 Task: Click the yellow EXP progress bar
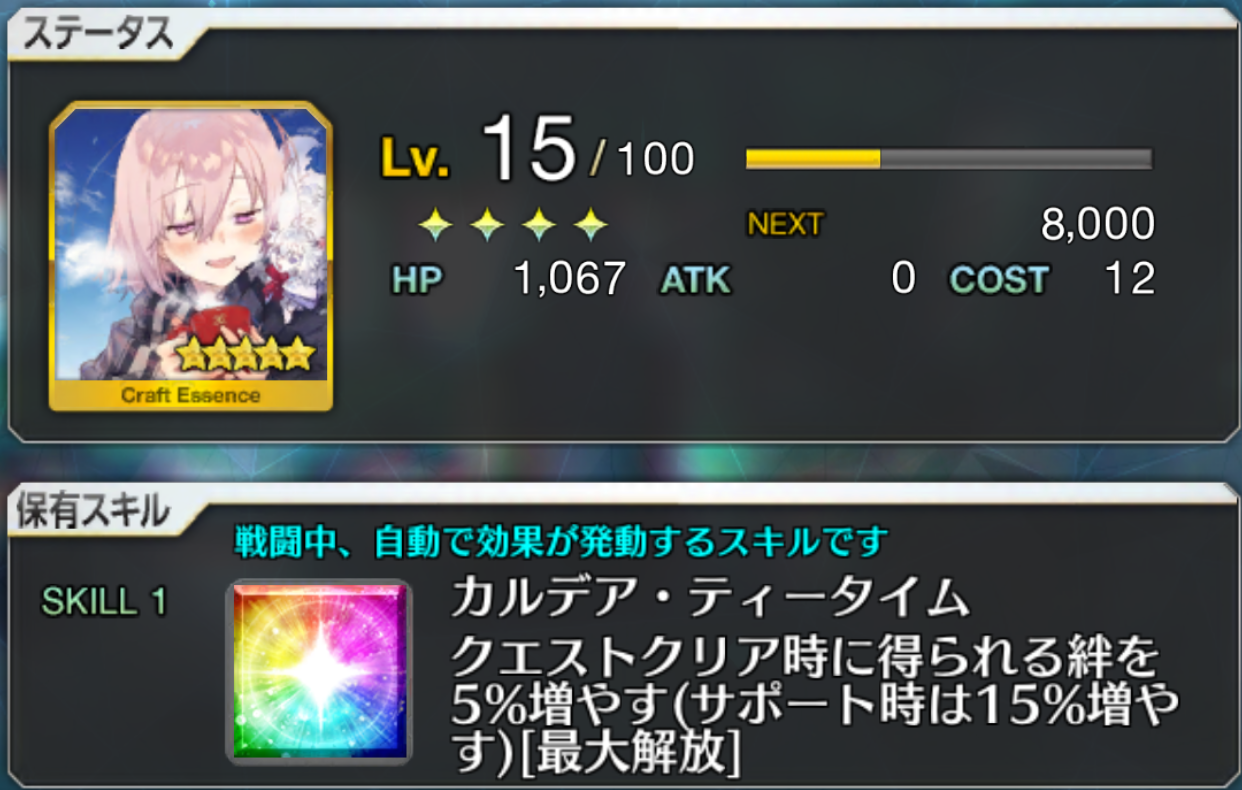tap(949, 159)
